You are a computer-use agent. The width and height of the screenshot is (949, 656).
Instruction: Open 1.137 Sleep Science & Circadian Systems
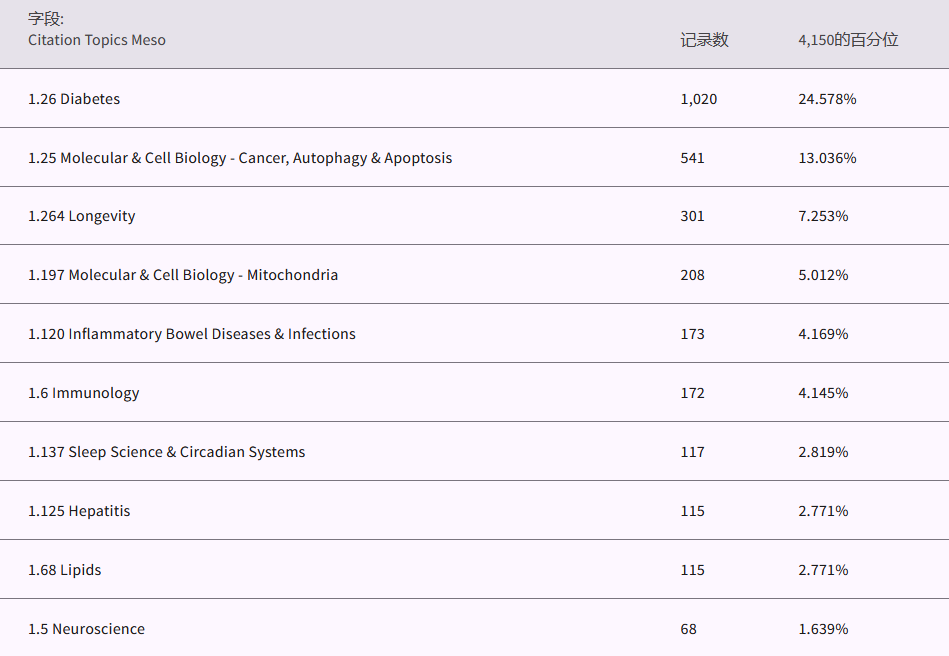pyautogui.click(x=167, y=452)
